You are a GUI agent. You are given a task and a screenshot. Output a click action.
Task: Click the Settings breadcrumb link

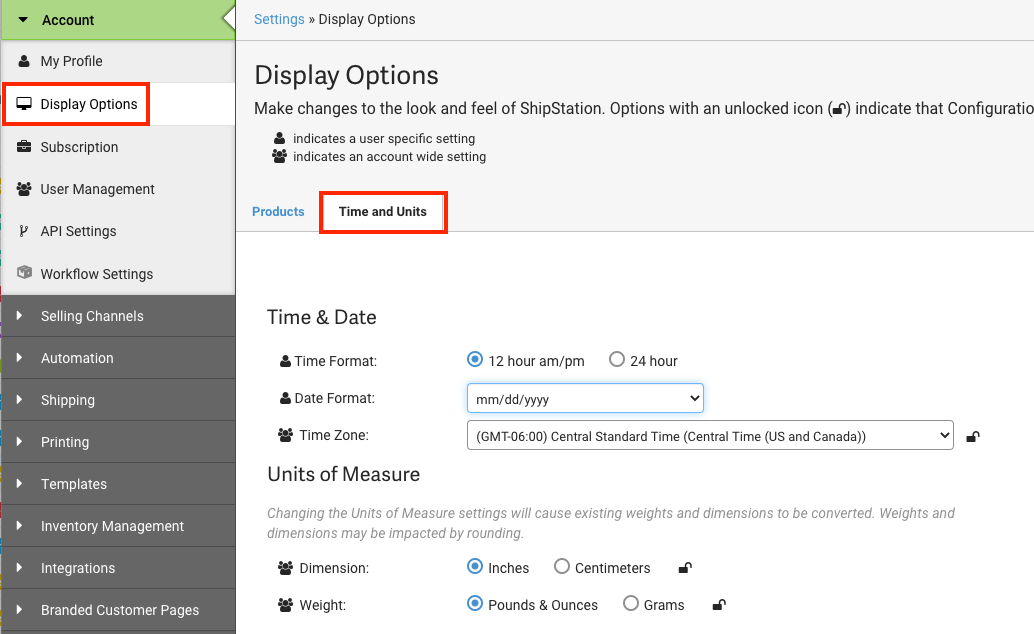point(279,19)
